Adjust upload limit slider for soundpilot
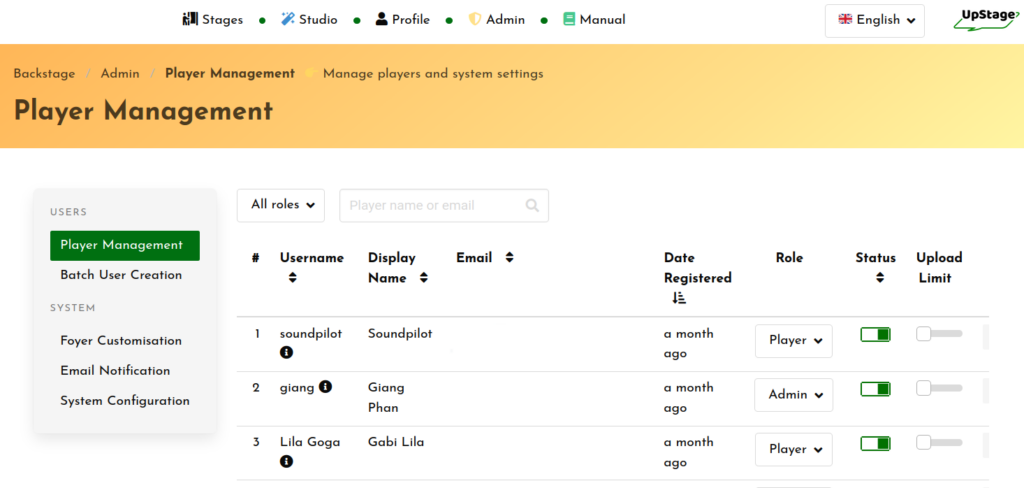 click(939, 334)
